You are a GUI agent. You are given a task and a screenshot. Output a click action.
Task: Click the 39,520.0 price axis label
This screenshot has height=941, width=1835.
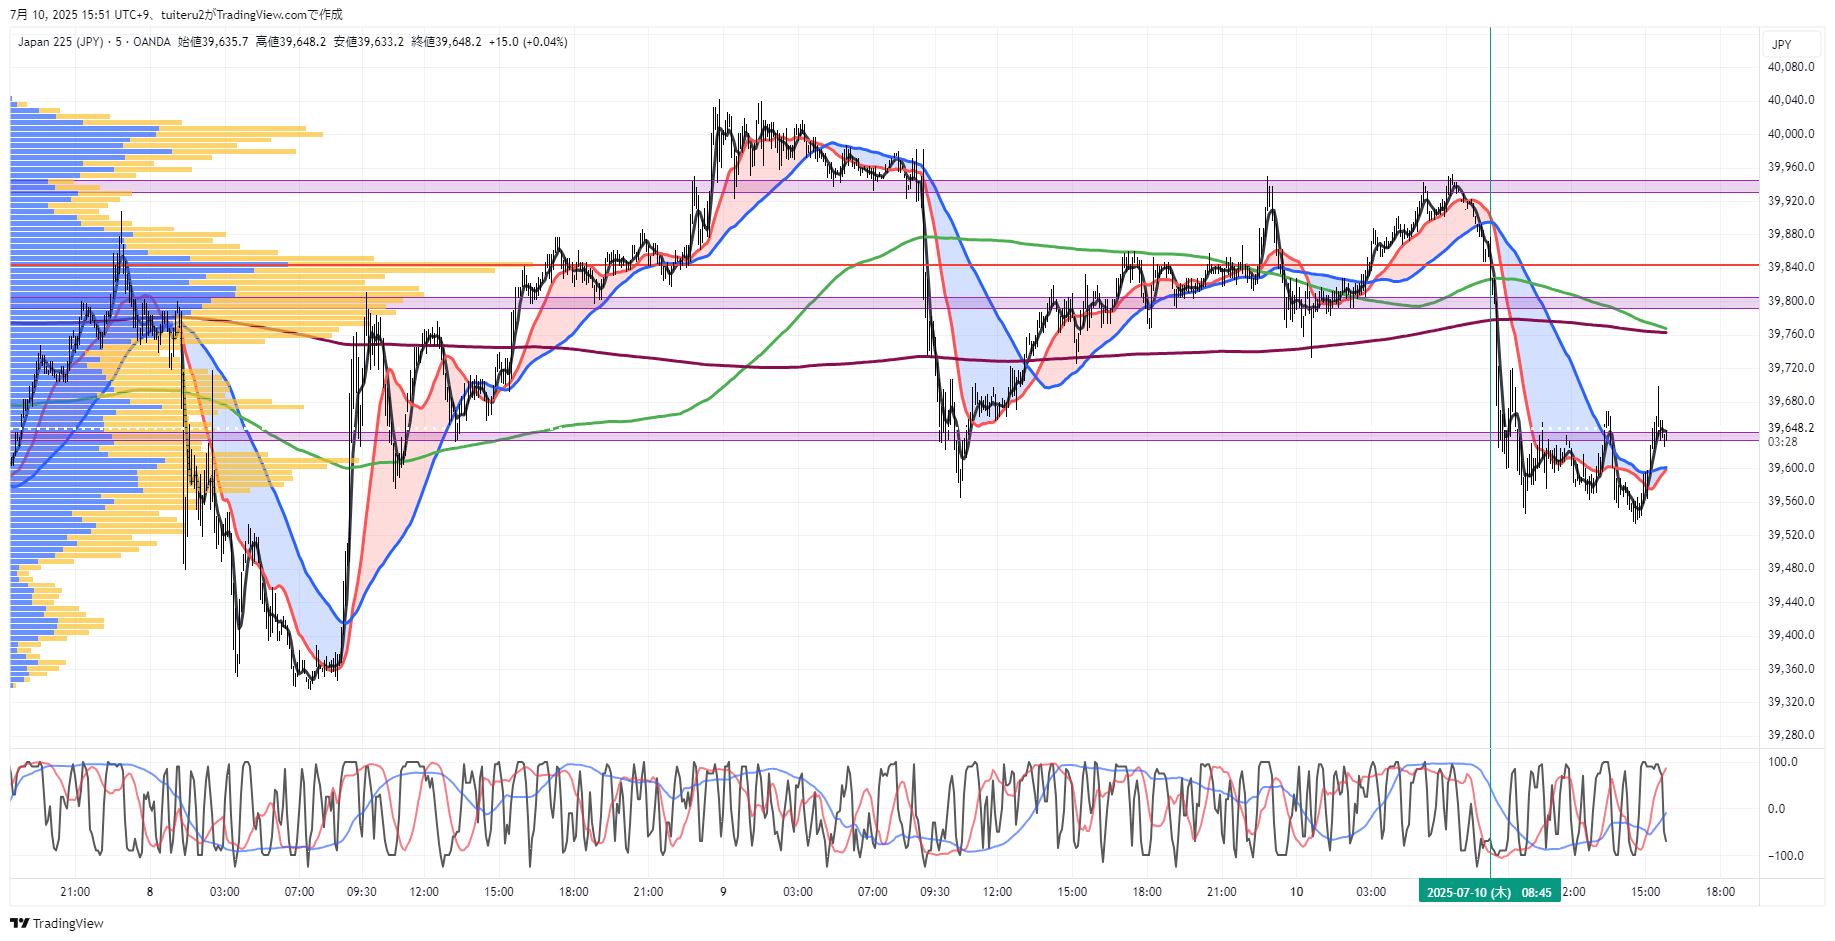click(x=1791, y=535)
